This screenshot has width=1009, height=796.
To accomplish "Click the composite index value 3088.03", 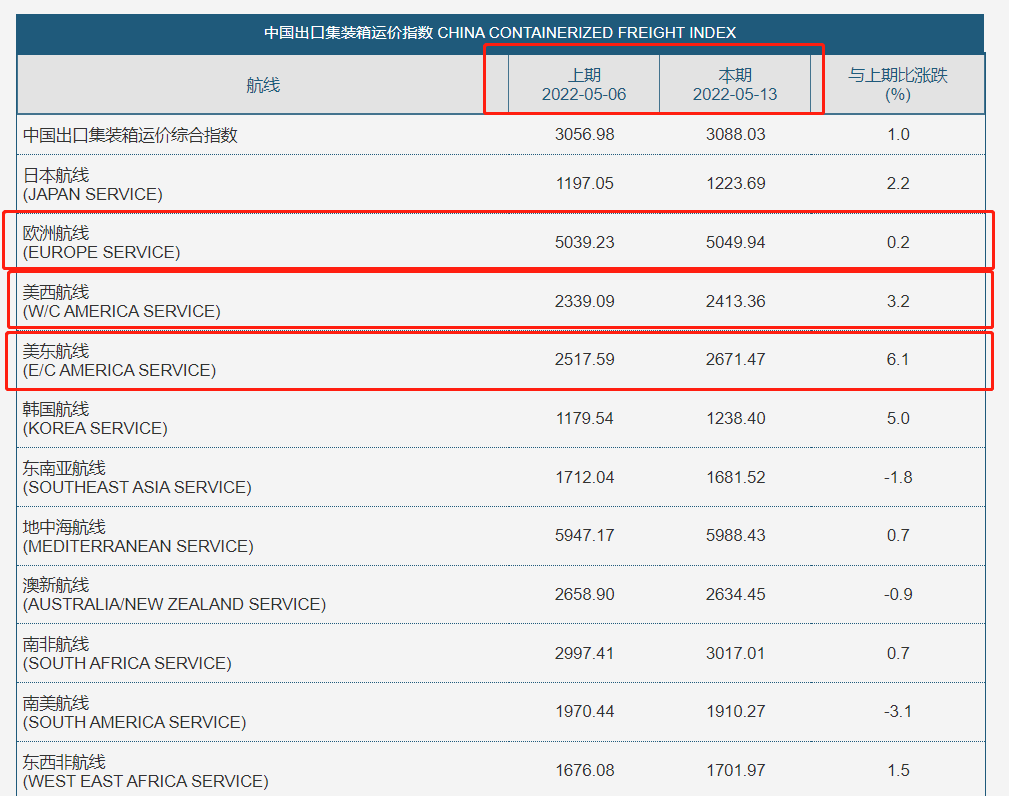I will click(x=736, y=134).
